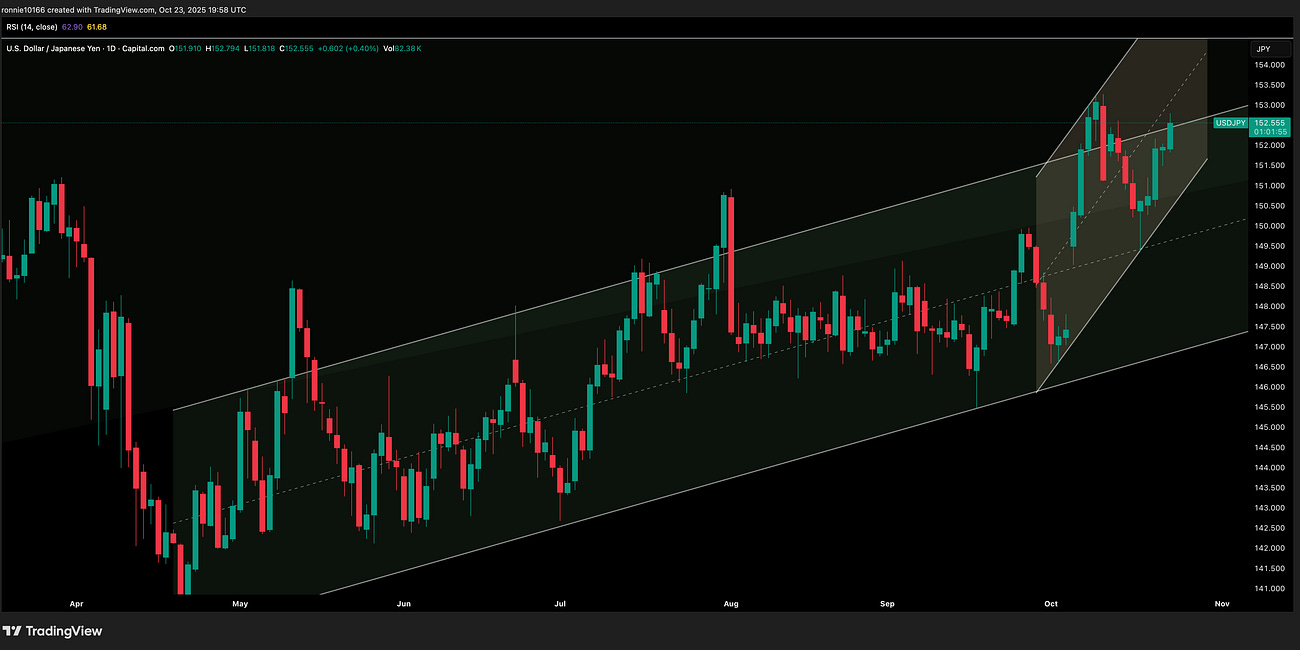
Task: Click the JPY currency badge atop the price axis
Action: (x=1264, y=48)
